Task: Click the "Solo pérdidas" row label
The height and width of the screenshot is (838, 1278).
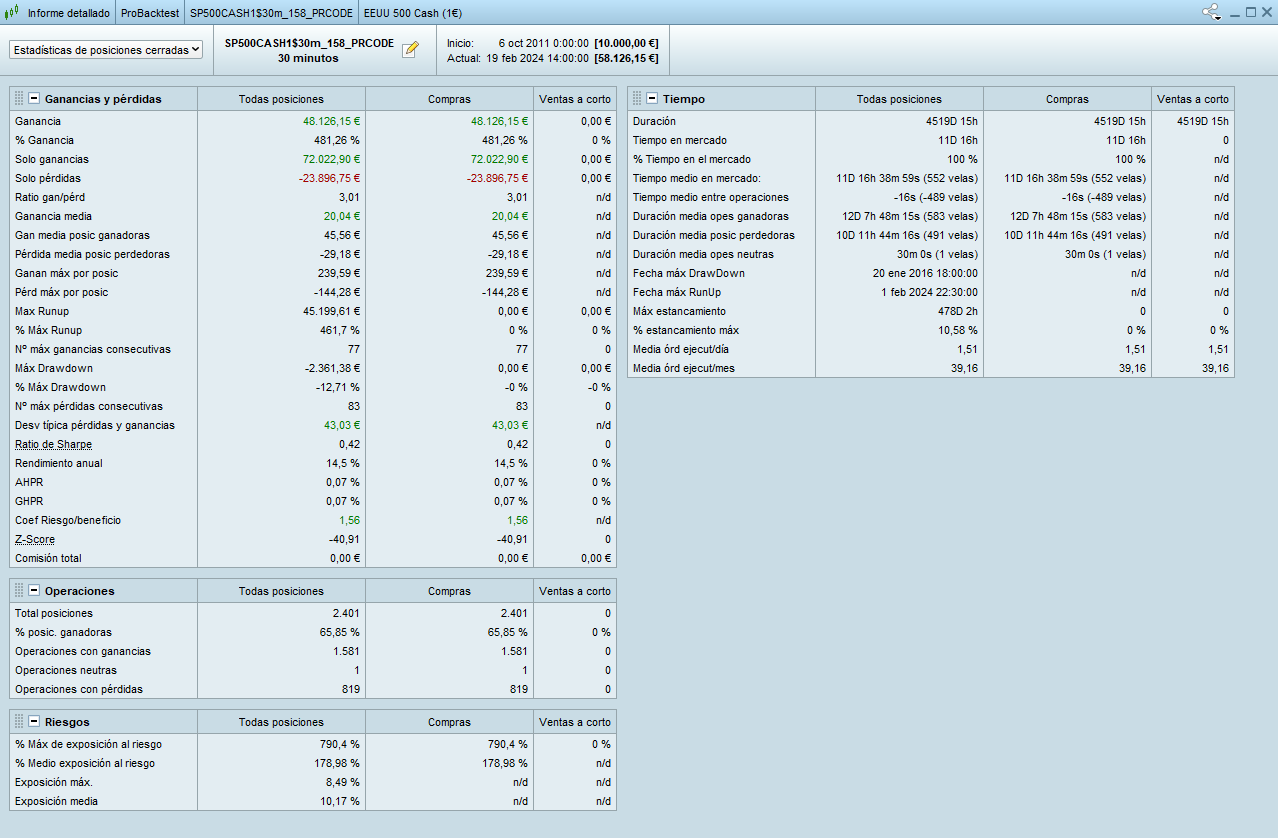Action: tap(48, 178)
